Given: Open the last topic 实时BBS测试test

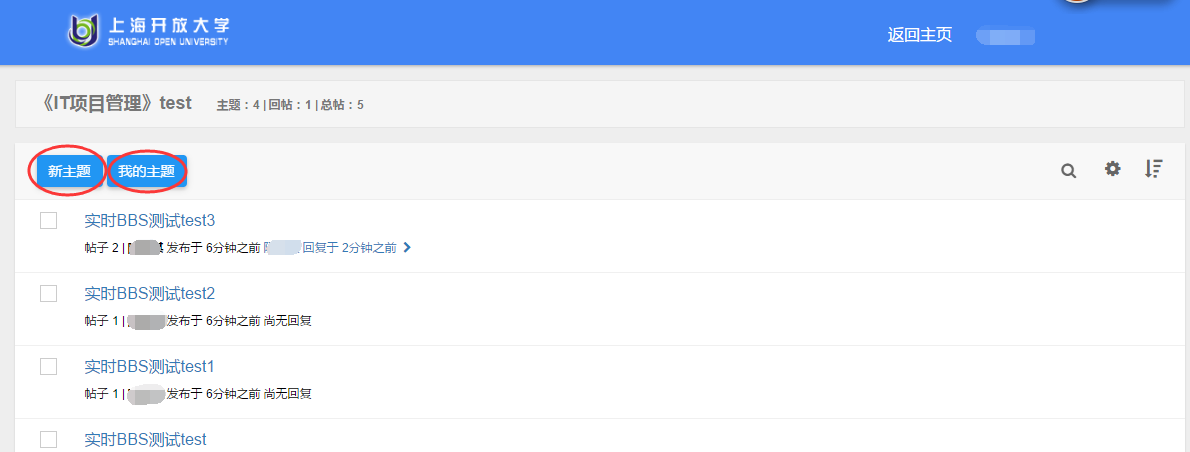Looking at the screenshot, I should pos(145,439).
